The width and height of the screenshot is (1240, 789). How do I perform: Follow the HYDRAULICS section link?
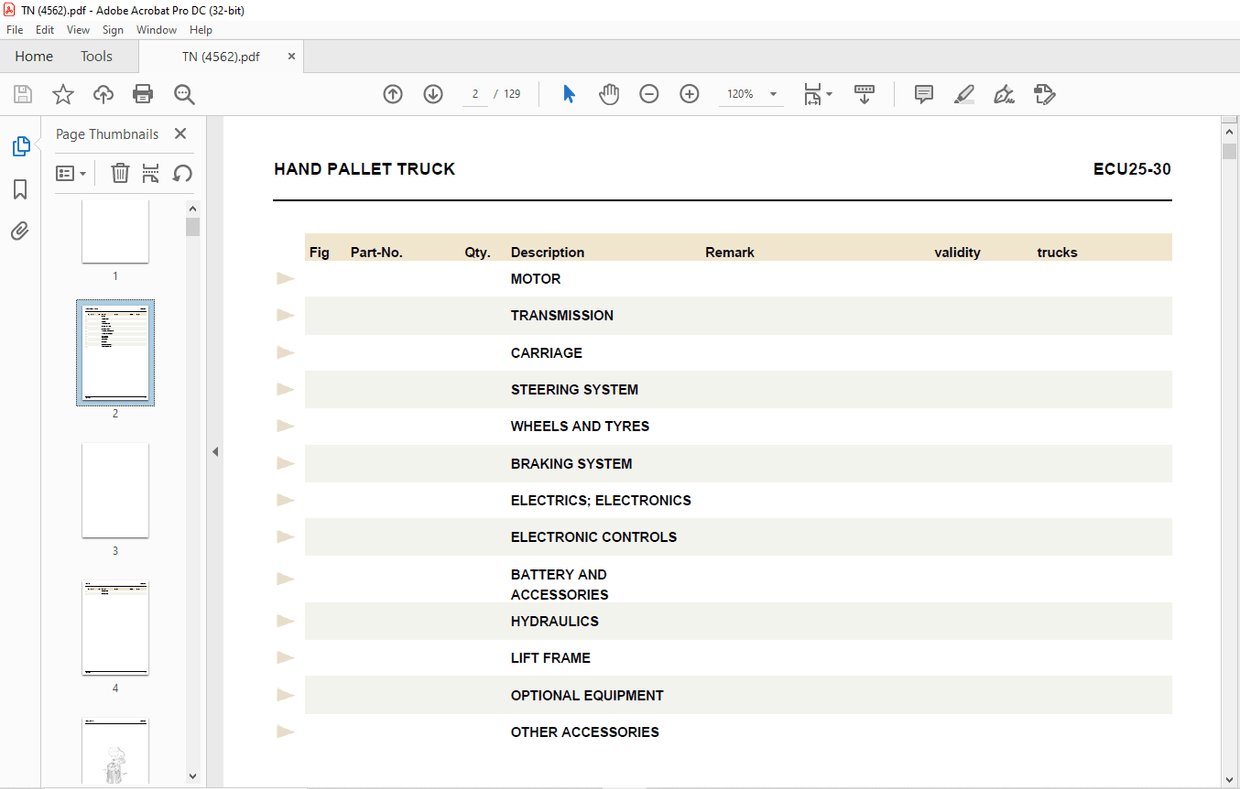pyautogui.click(x=554, y=621)
